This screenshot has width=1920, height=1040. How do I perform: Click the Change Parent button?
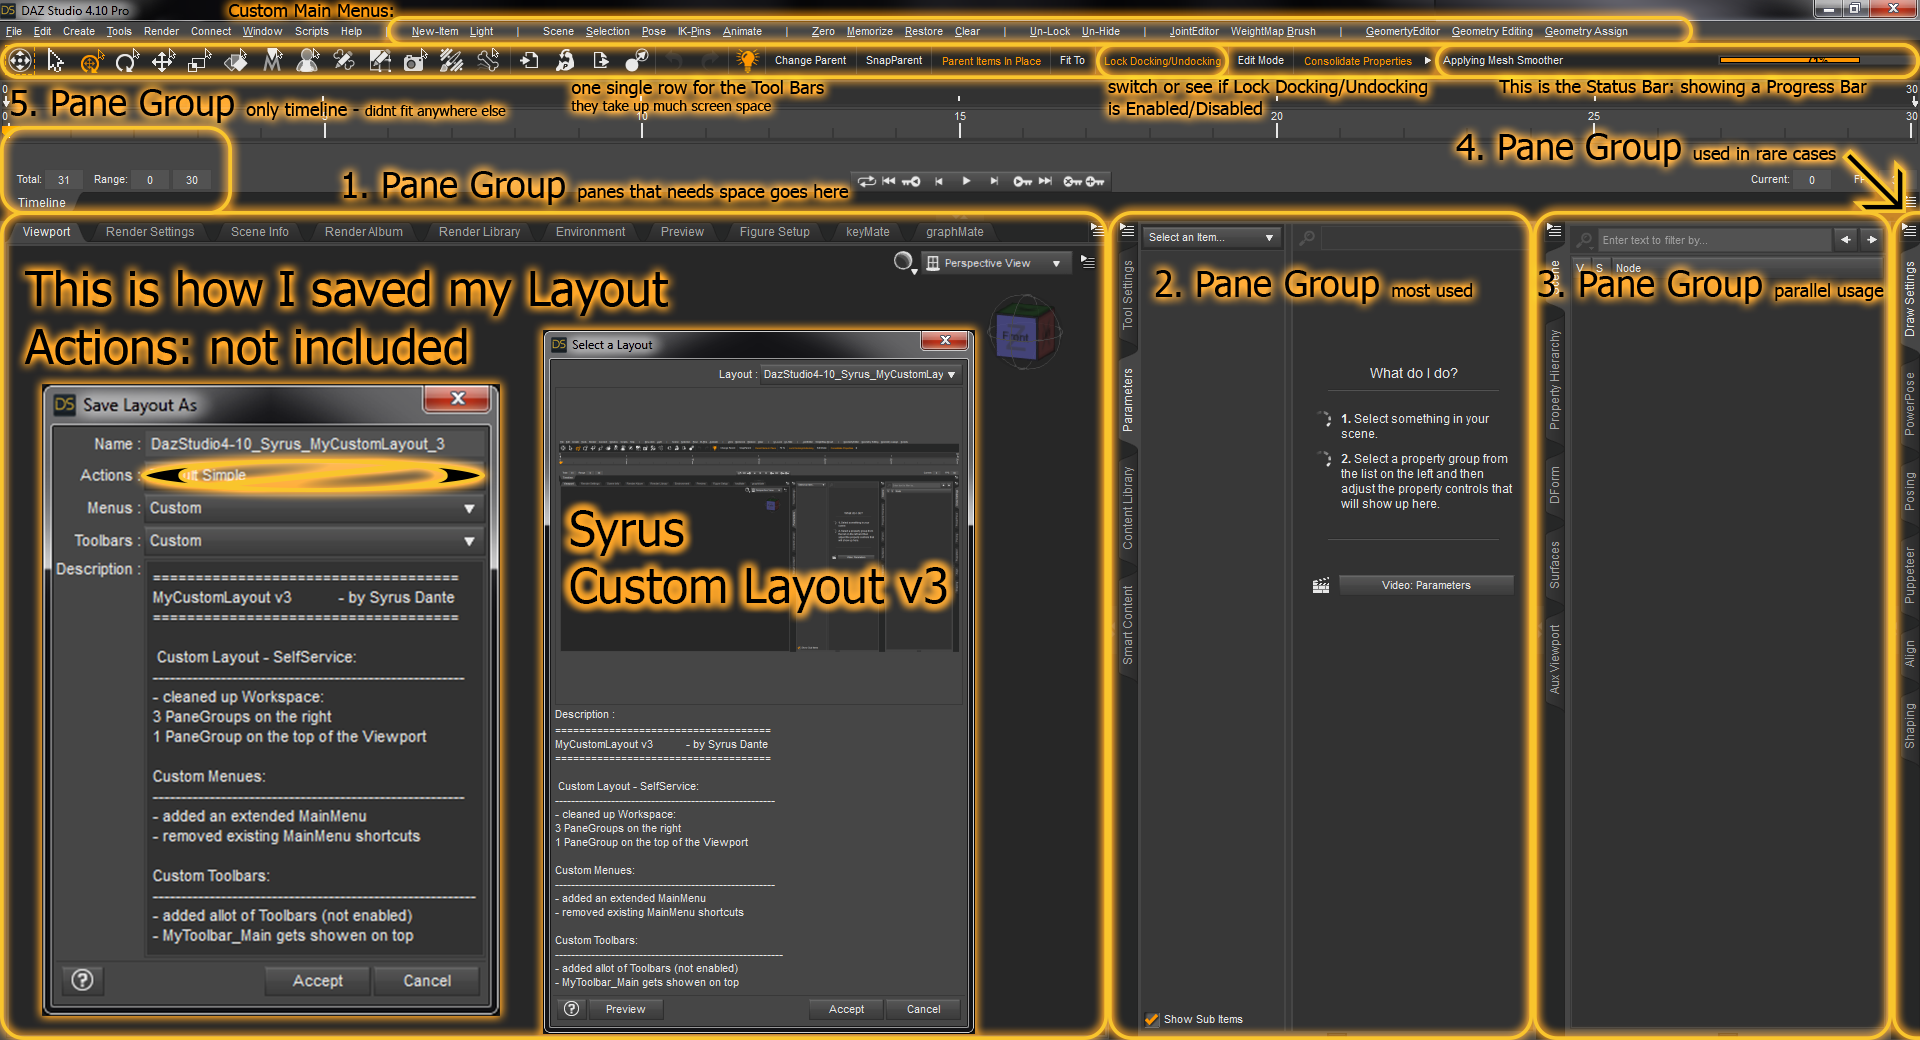click(x=810, y=61)
